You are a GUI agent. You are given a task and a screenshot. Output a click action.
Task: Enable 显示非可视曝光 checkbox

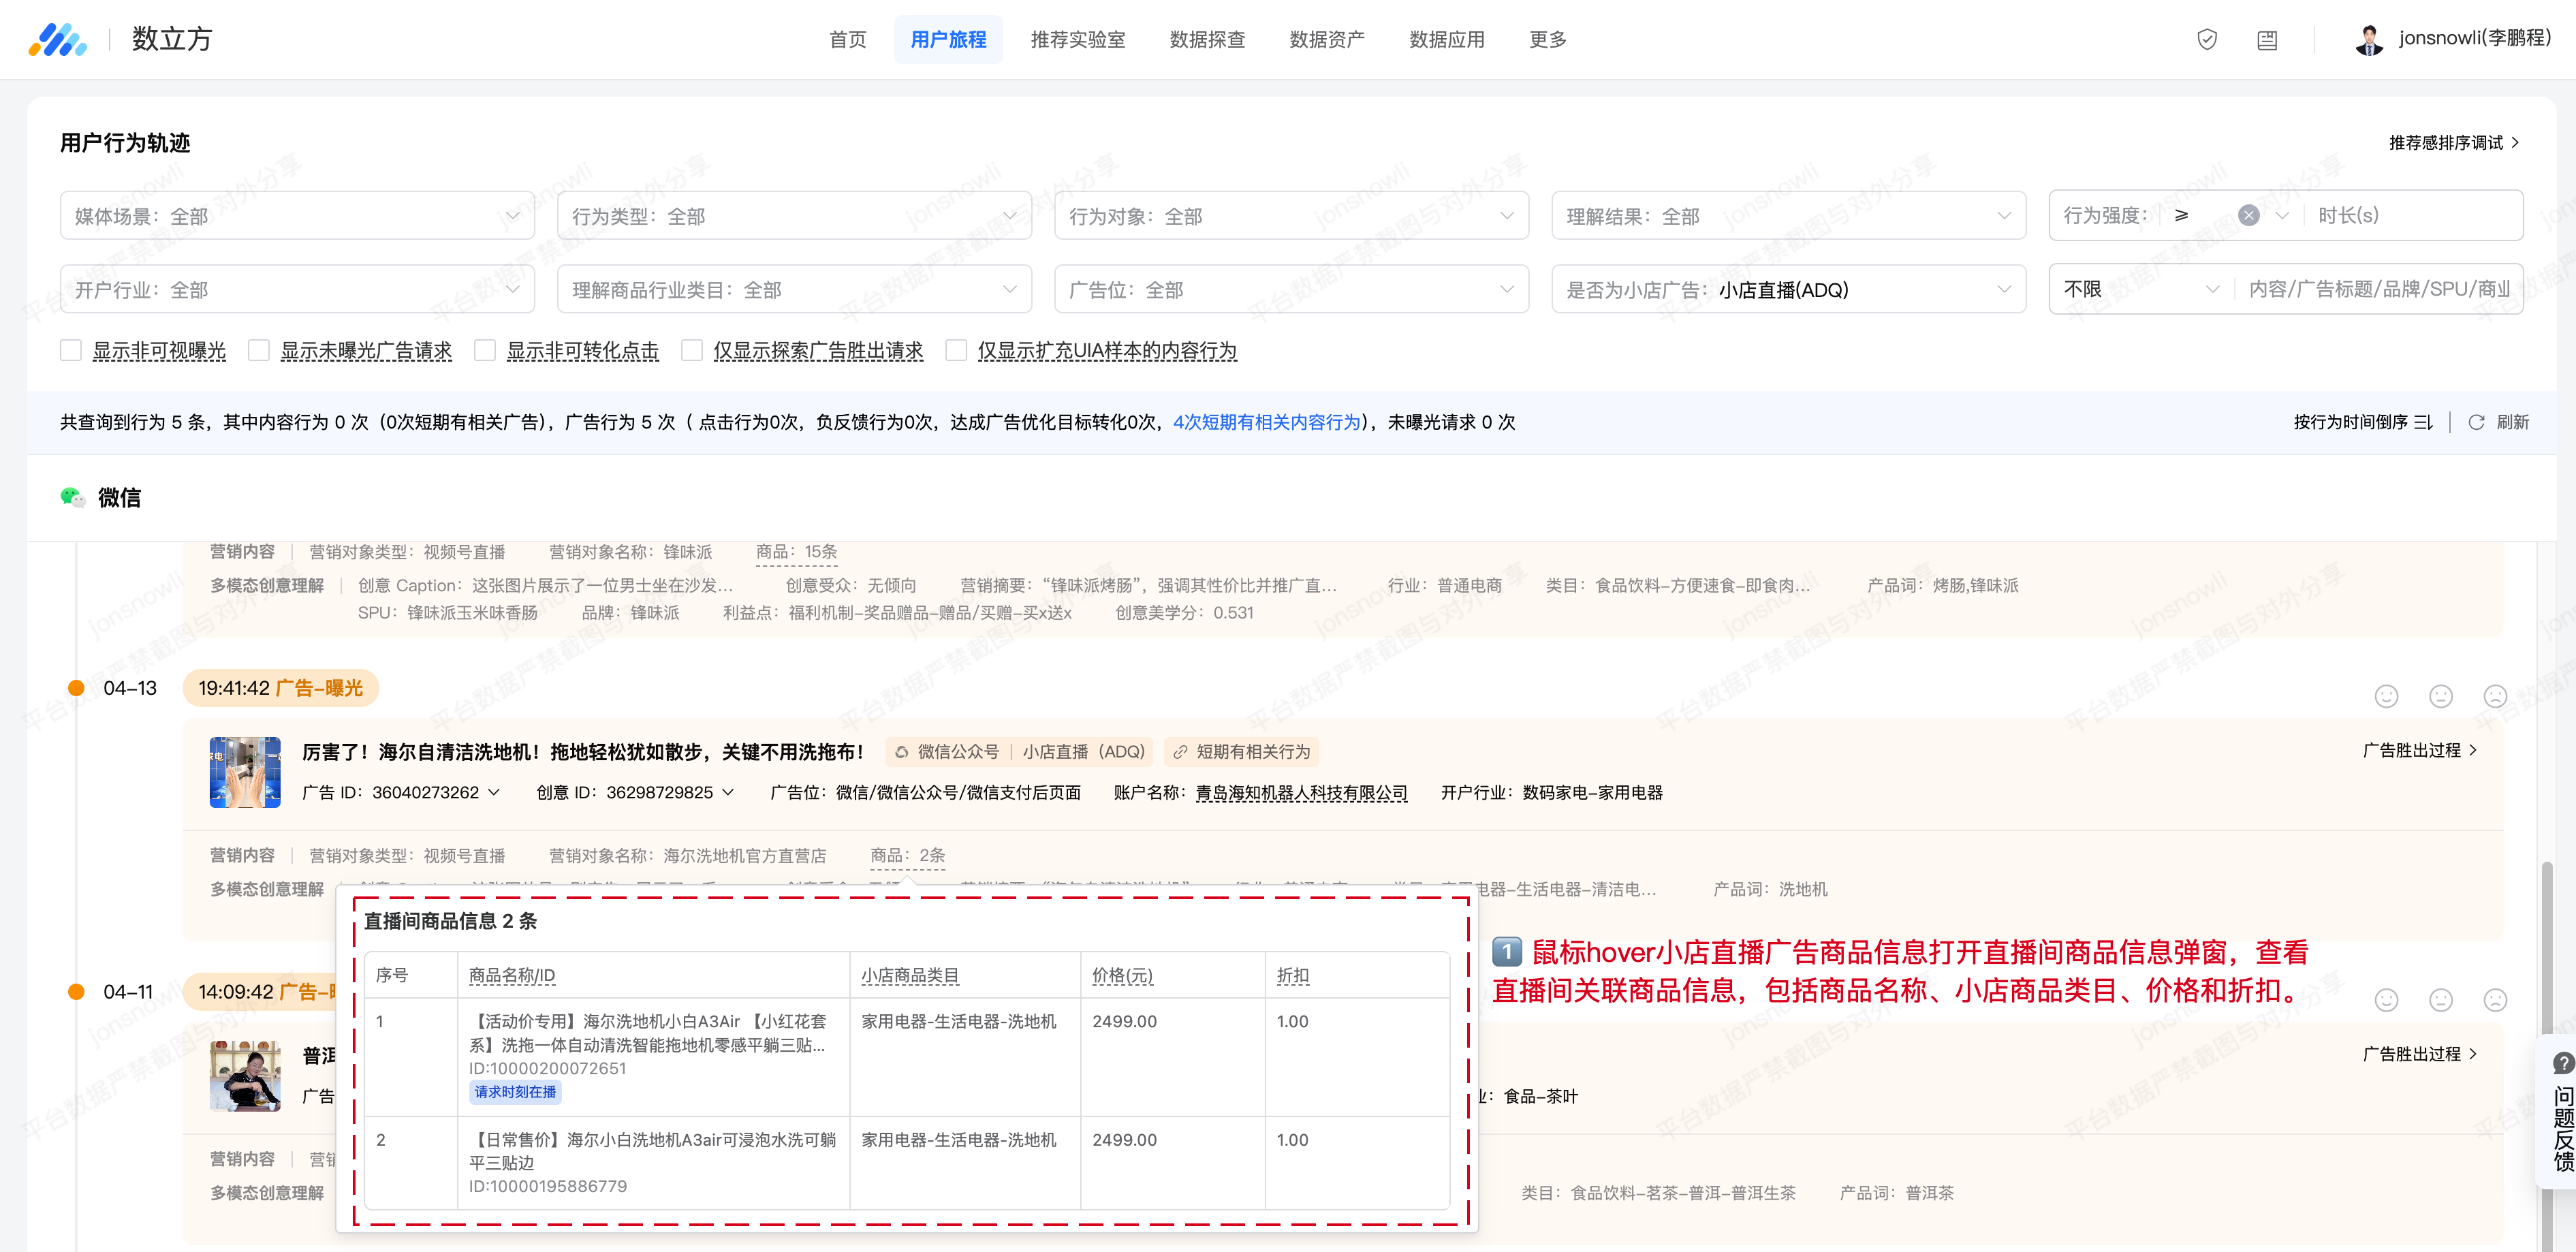(x=71, y=350)
